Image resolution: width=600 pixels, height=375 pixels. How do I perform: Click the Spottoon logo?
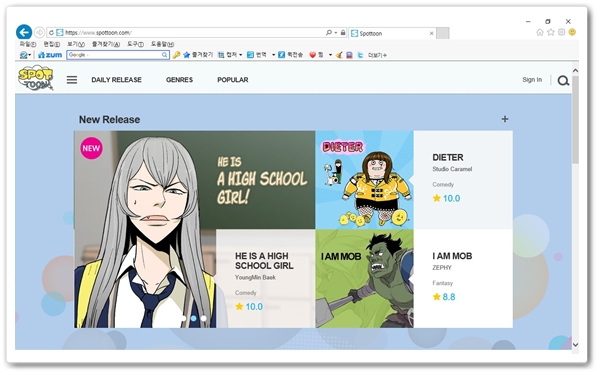click(x=36, y=78)
